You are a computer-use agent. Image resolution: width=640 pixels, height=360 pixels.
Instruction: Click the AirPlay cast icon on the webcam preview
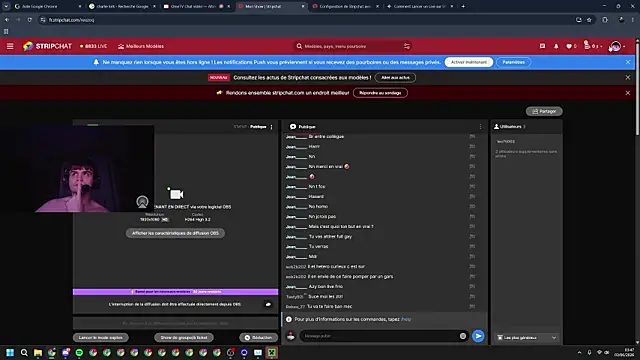click(142, 202)
